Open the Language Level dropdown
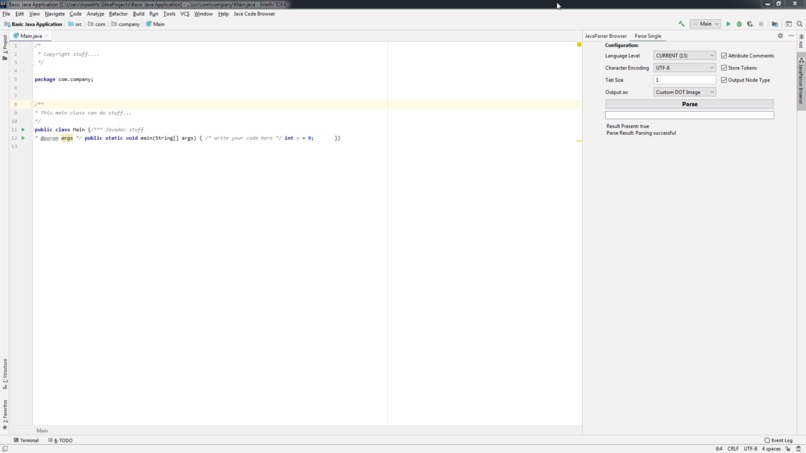806x453 pixels. [684, 56]
